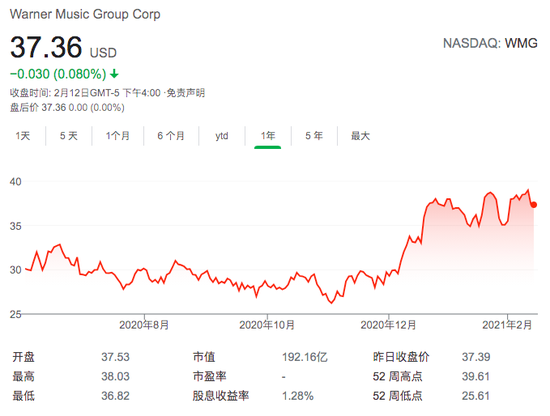Image resolution: width=550 pixels, height=416 pixels.
Task: Click the 40 y-axis label
Action: (x=15, y=182)
